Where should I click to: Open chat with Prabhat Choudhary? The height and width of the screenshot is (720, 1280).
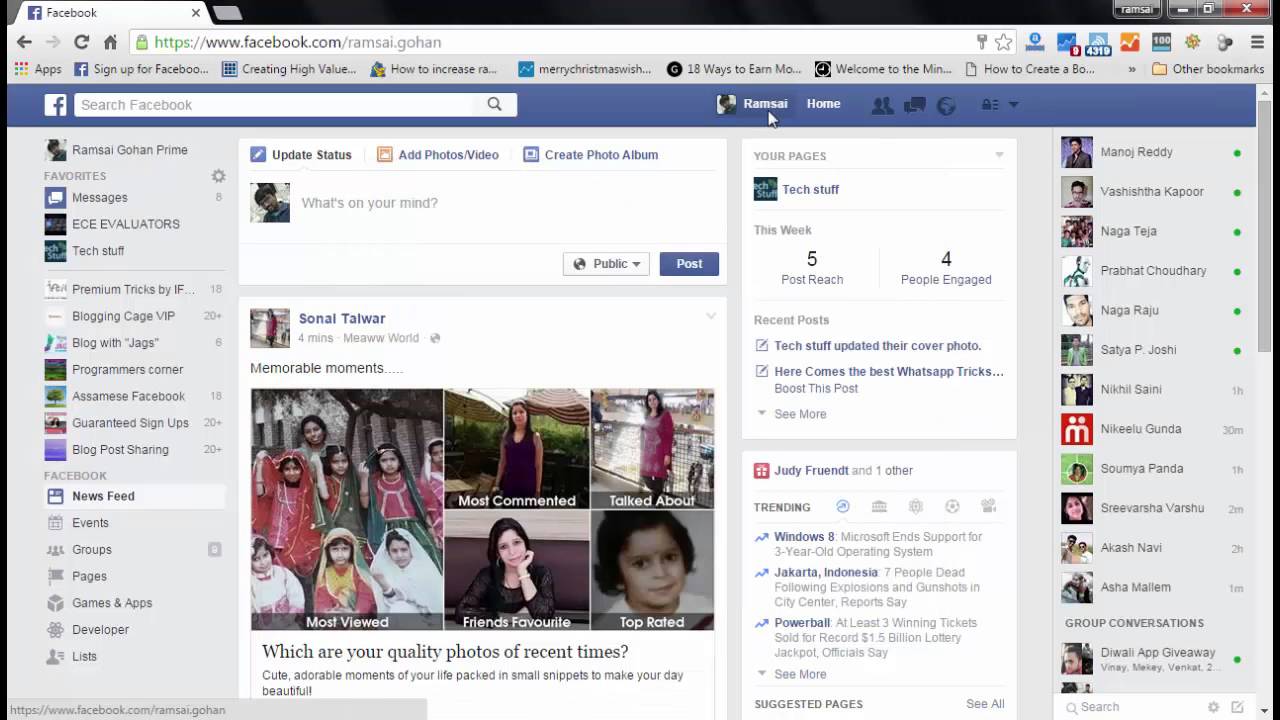pyautogui.click(x=1152, y=271)
